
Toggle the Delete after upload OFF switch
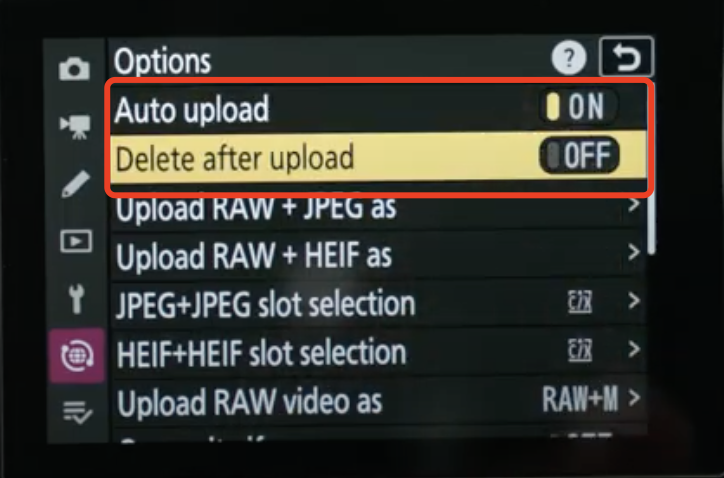click(x=579, y=155)
